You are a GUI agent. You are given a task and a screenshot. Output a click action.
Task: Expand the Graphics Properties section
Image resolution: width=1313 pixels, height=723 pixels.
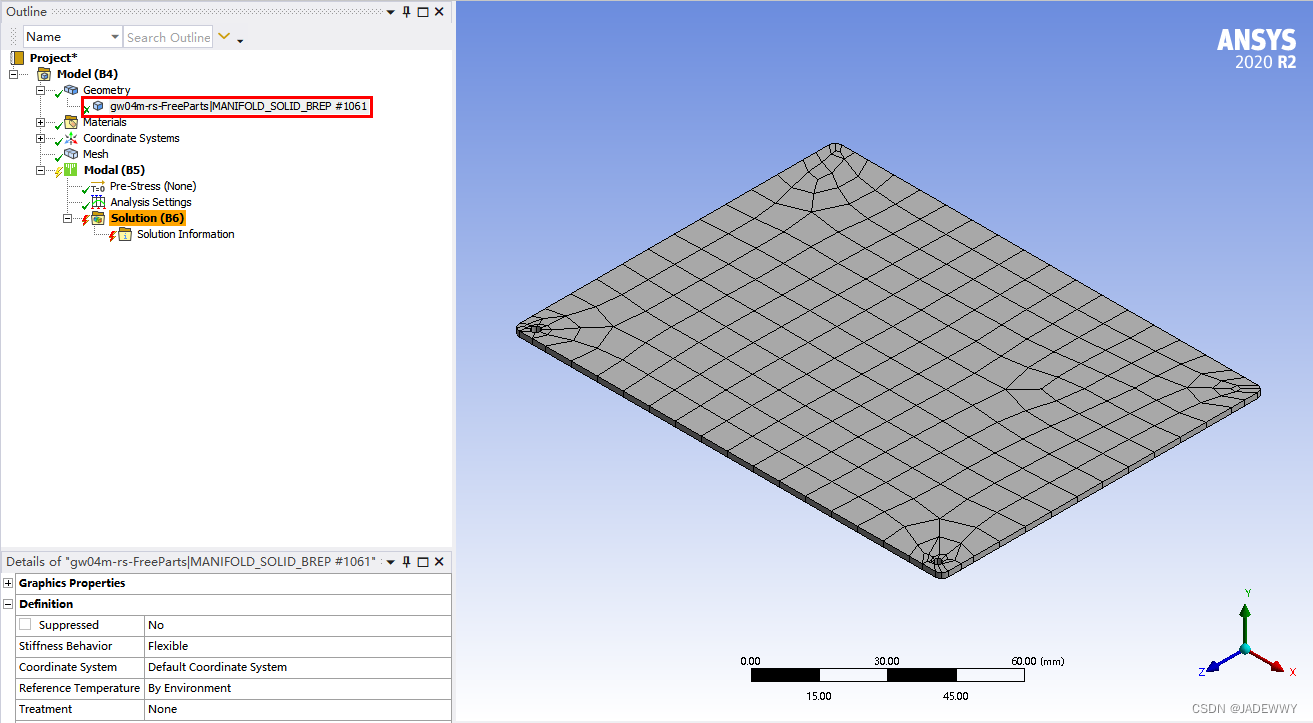[x=8, y=583]
